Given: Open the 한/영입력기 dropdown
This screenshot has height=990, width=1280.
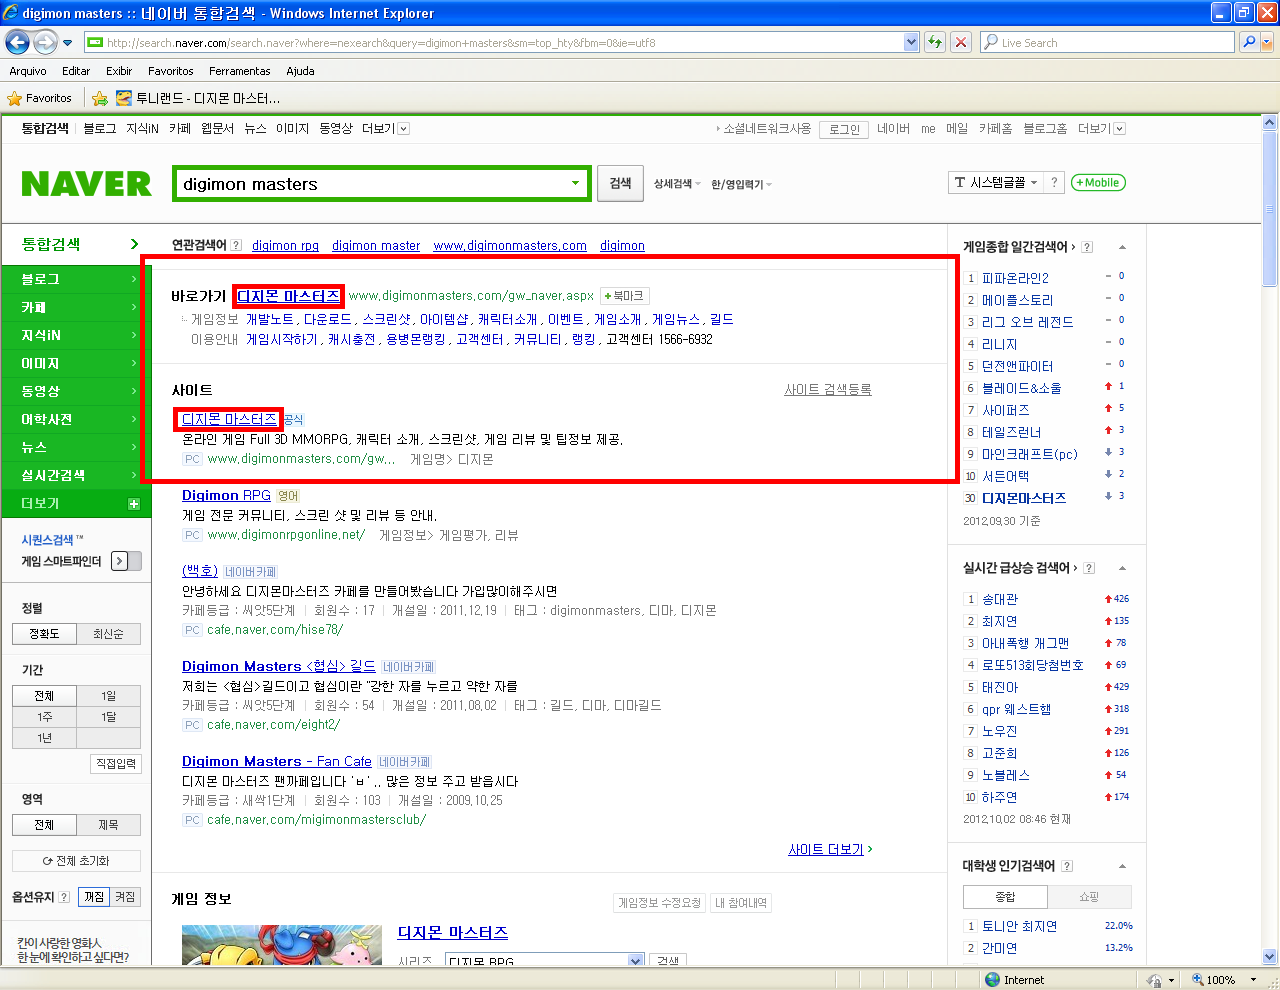Looking at the screenshot, I should coord(741,185).
